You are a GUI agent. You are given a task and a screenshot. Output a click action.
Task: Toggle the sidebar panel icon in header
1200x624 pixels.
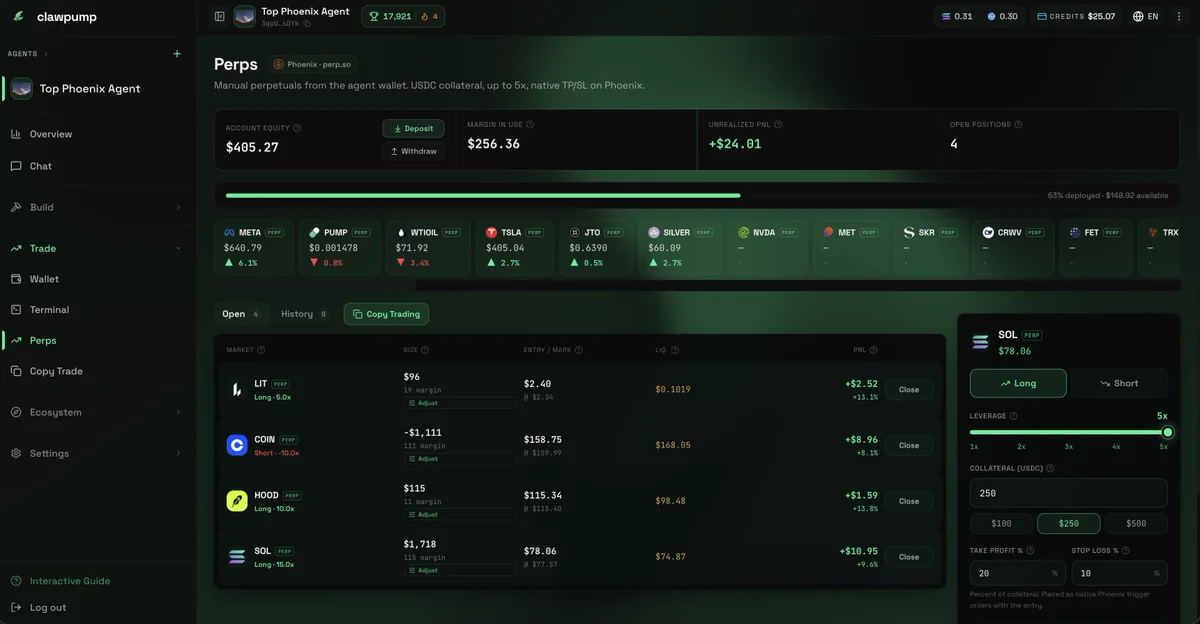(x=220, y=16)
